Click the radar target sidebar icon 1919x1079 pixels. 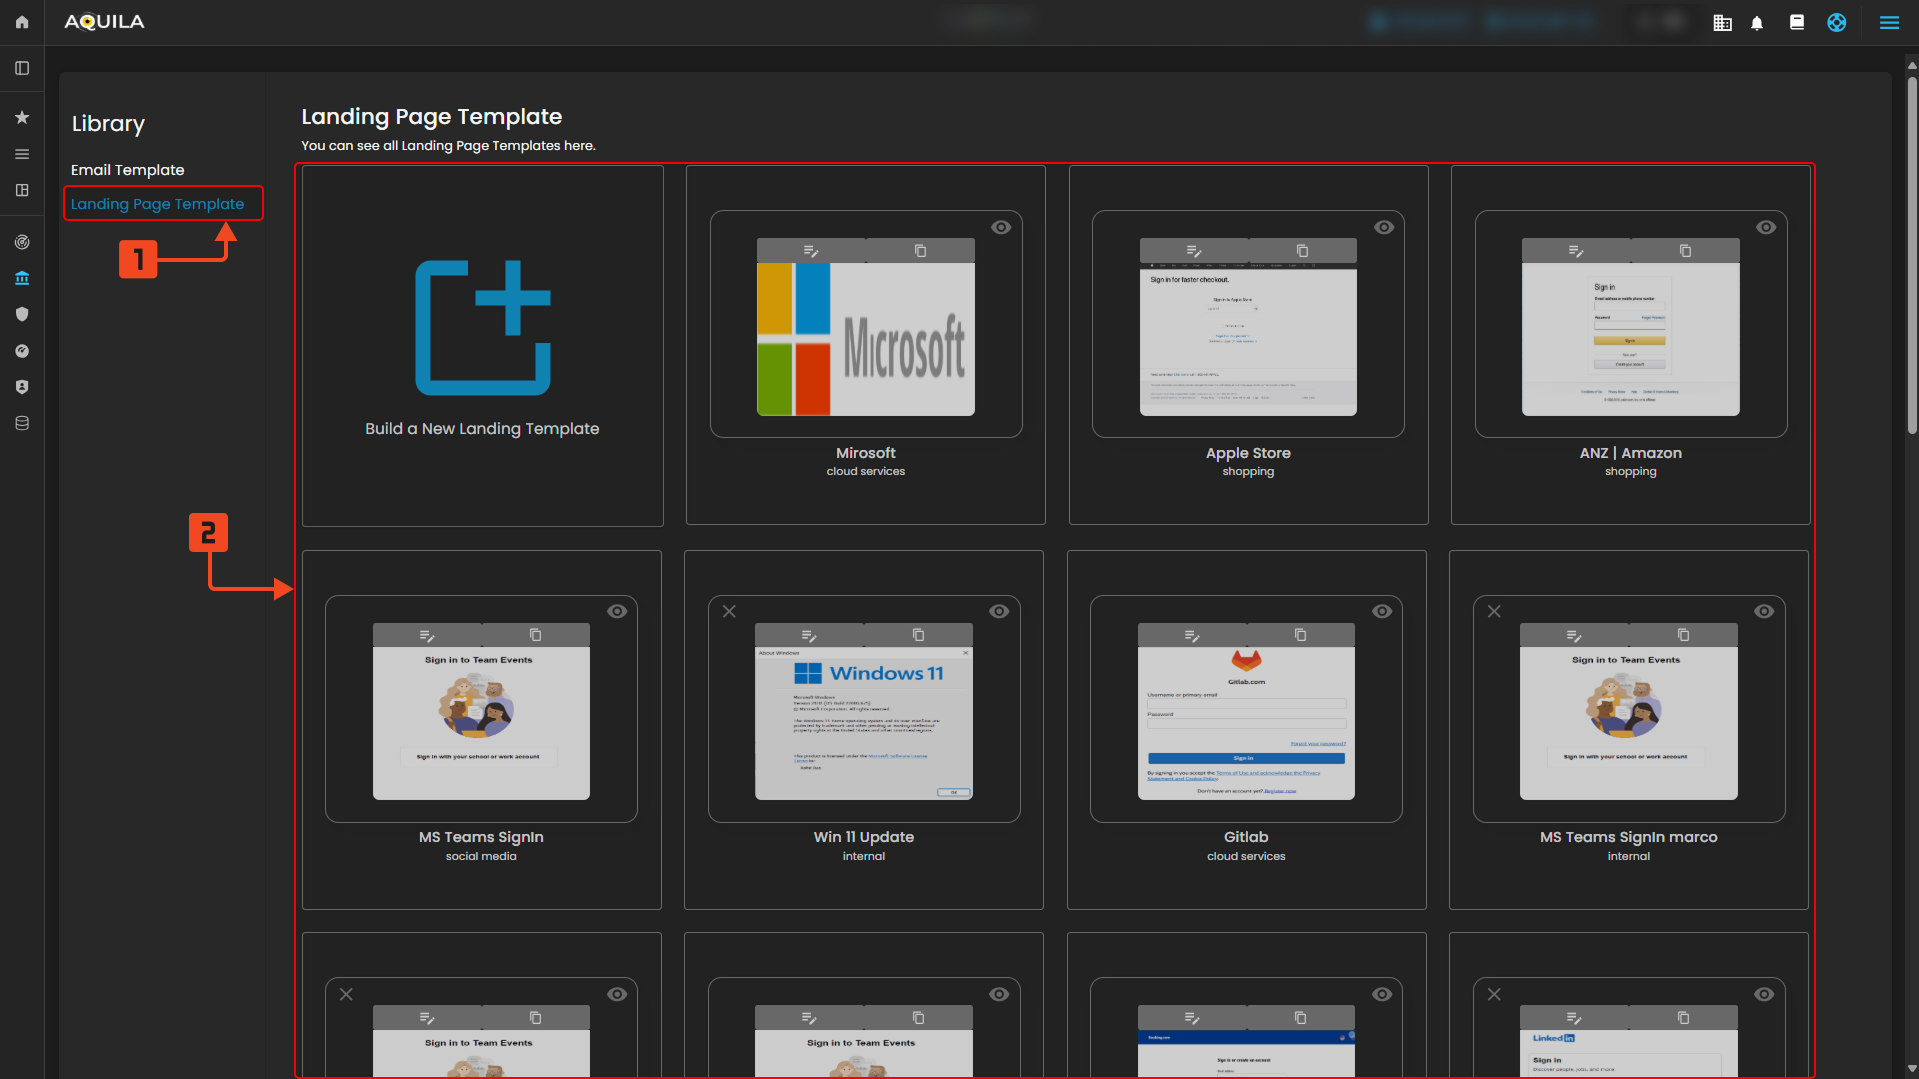click(x=22, y=242)
